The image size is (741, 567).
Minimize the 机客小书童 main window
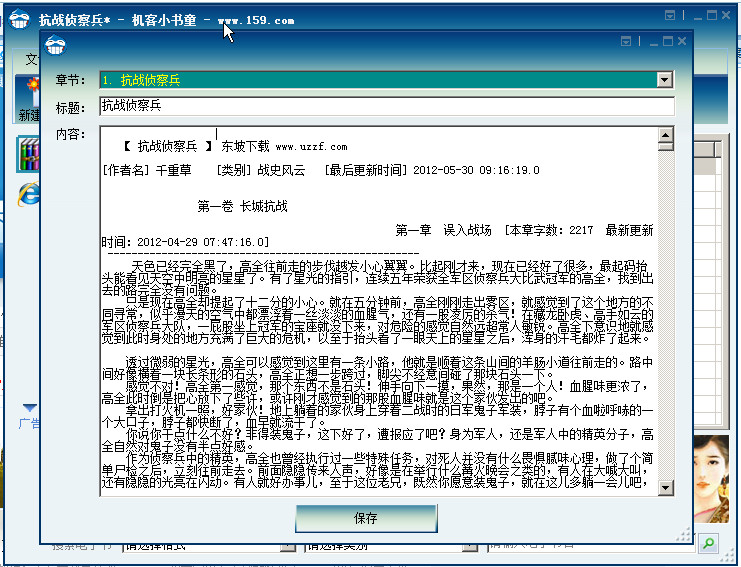tap(698, 17)
